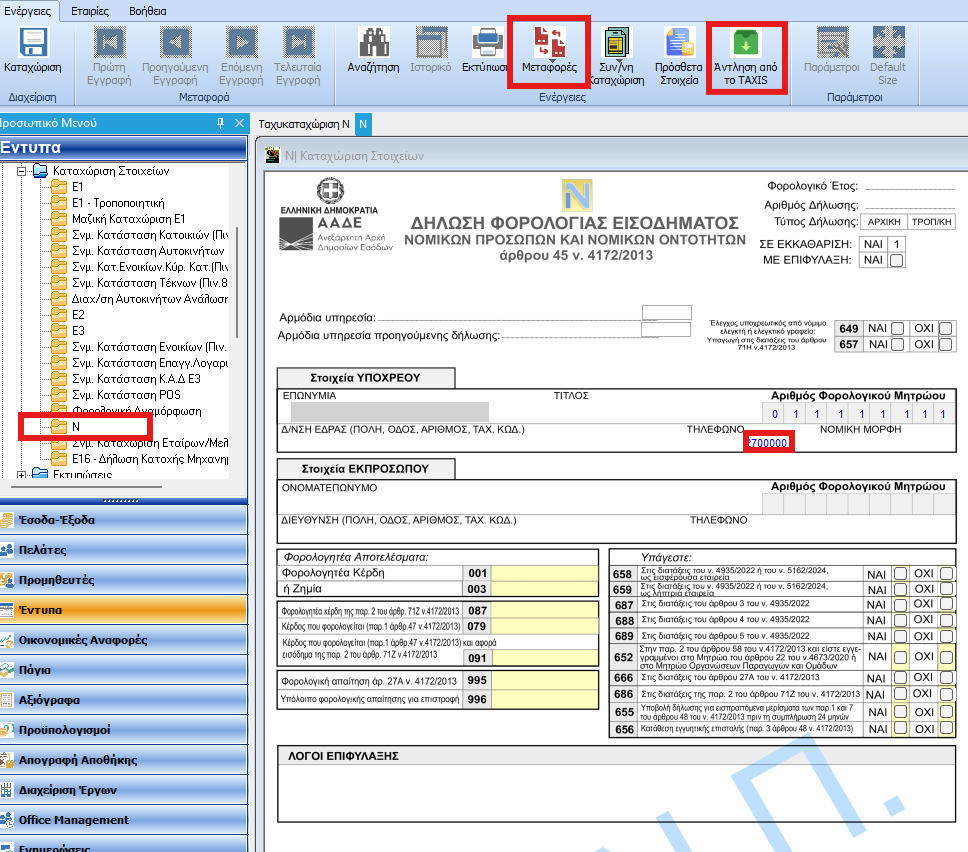
Task: Select the N form in tree
Action: point(76,426)
